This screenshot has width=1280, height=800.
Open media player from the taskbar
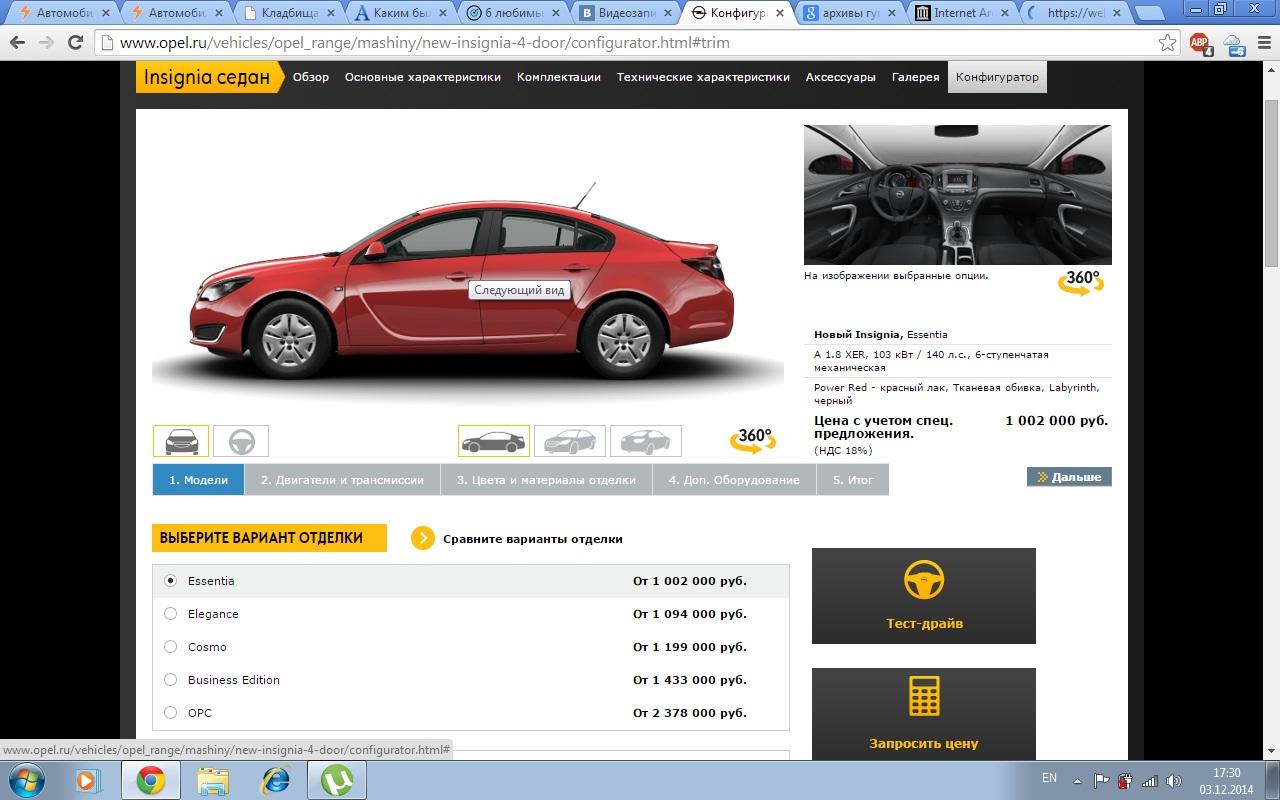(87, 780)
